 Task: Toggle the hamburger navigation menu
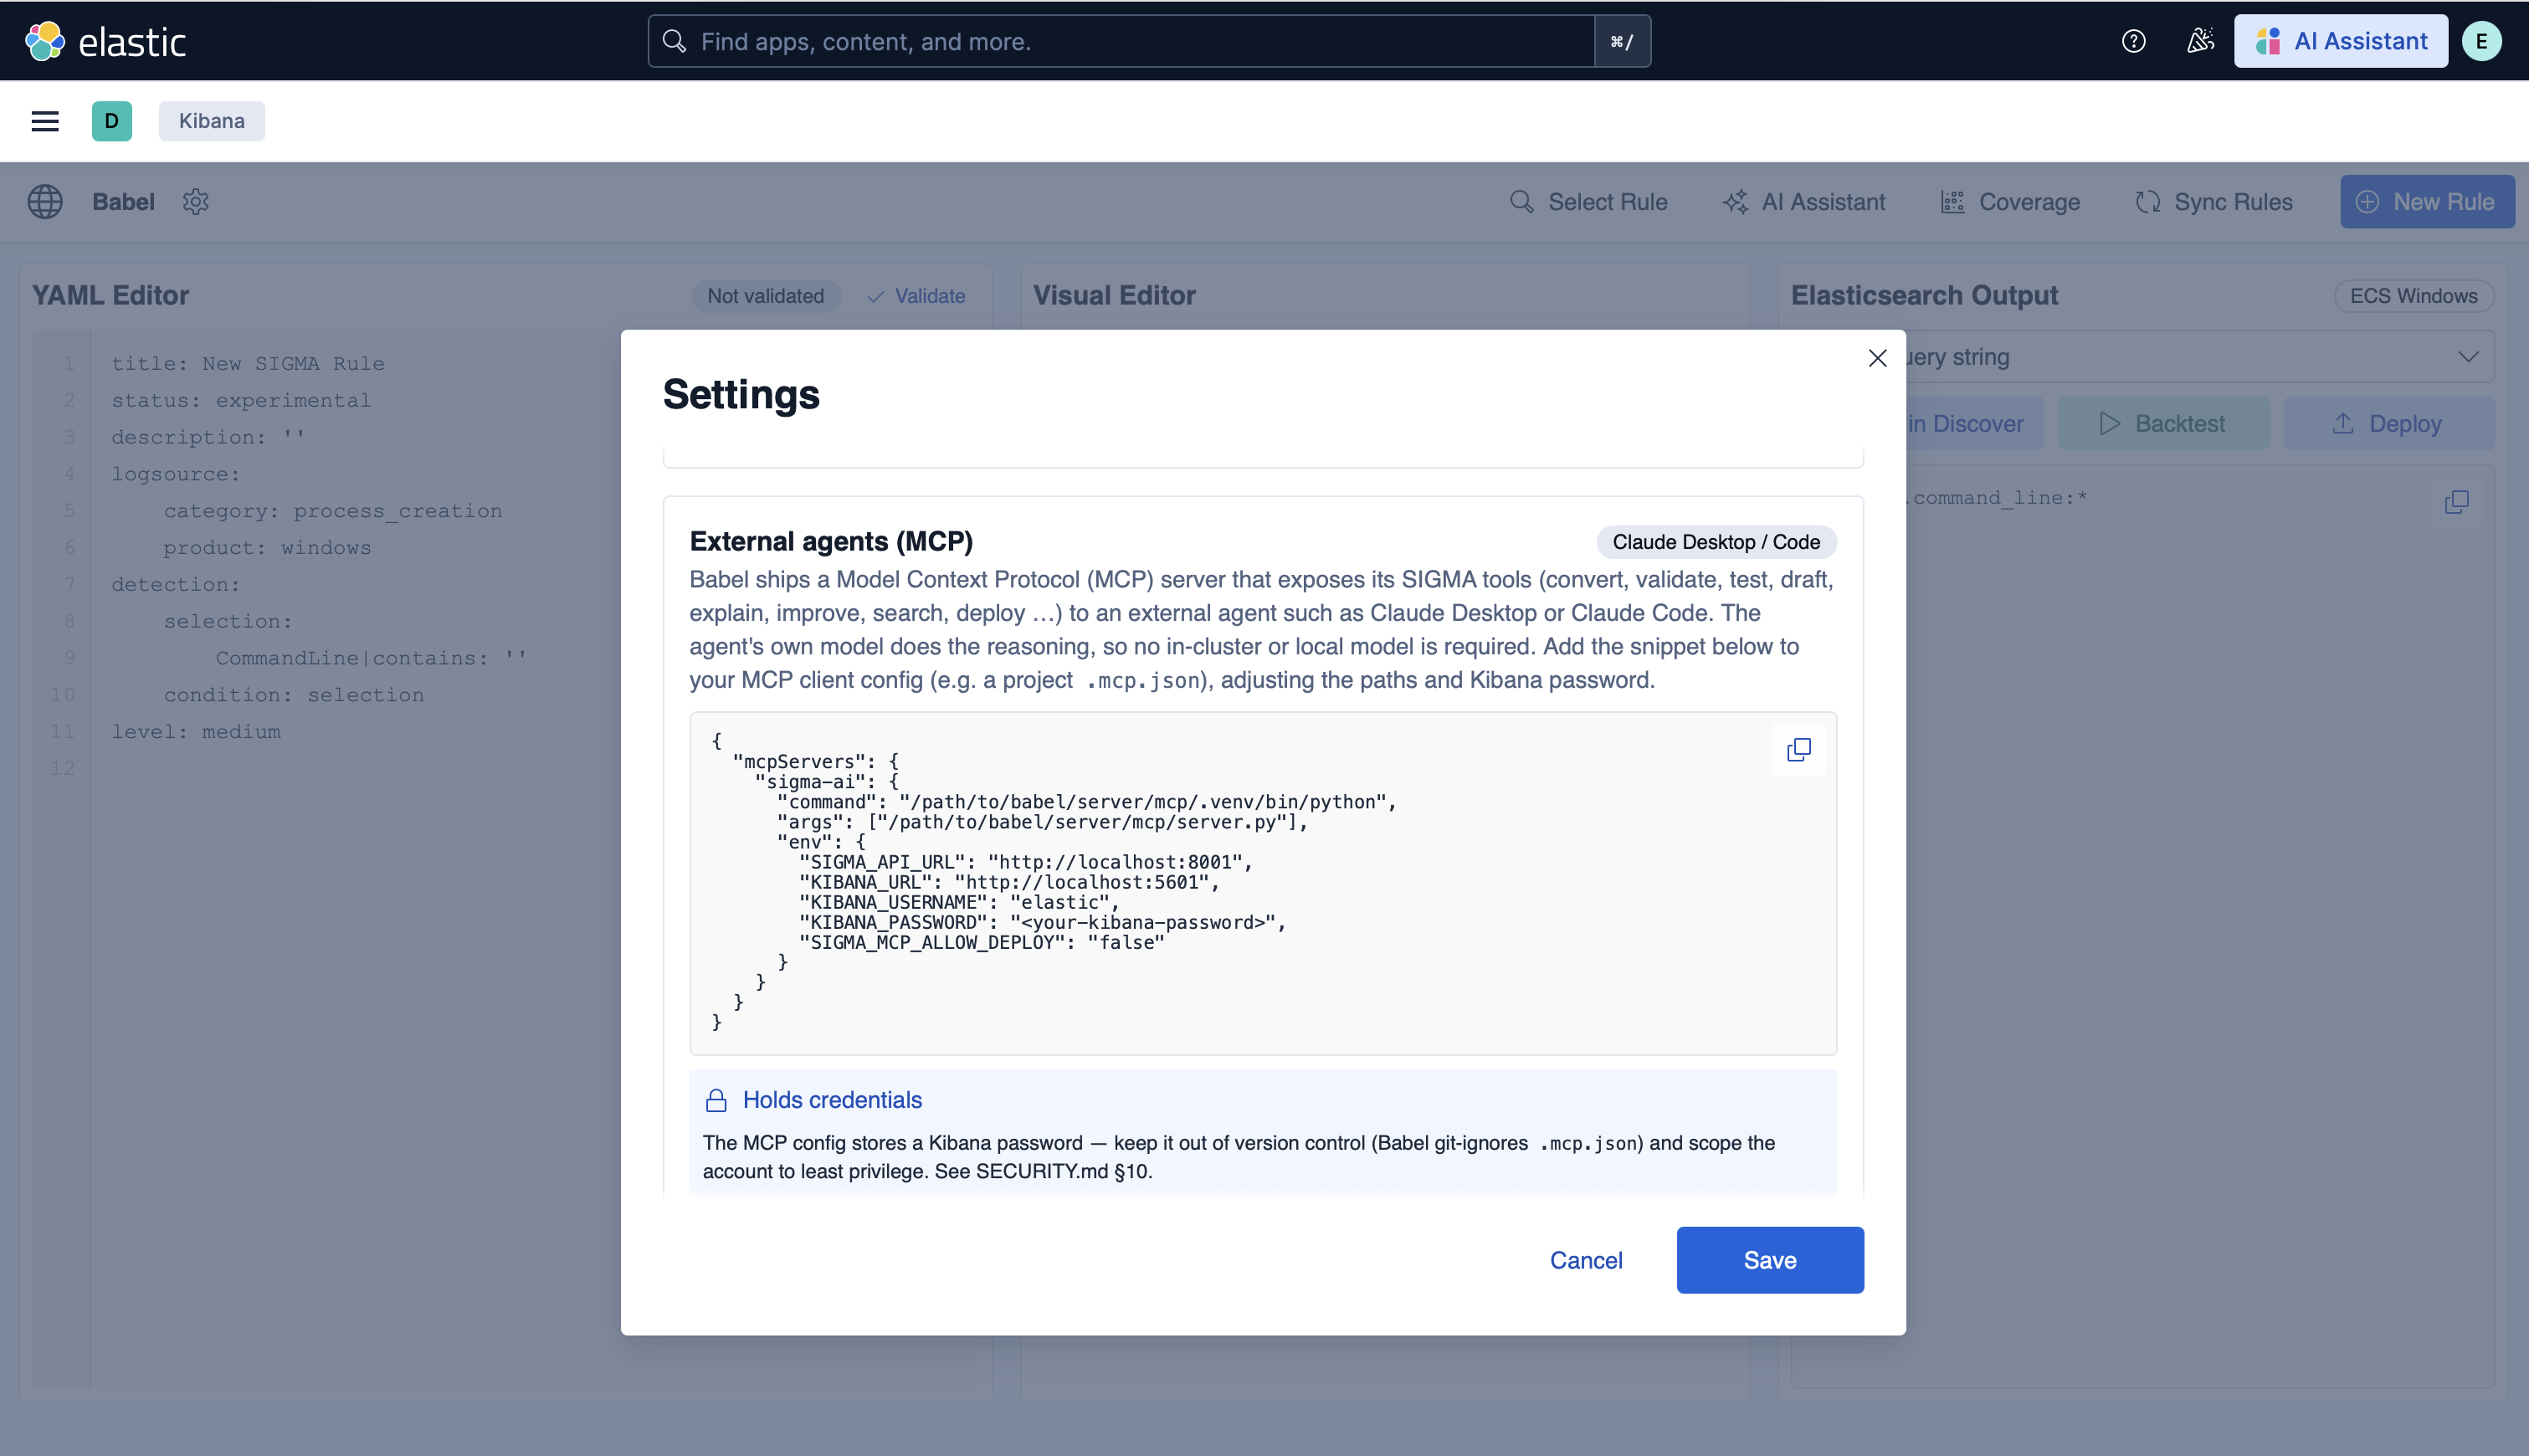45,121
